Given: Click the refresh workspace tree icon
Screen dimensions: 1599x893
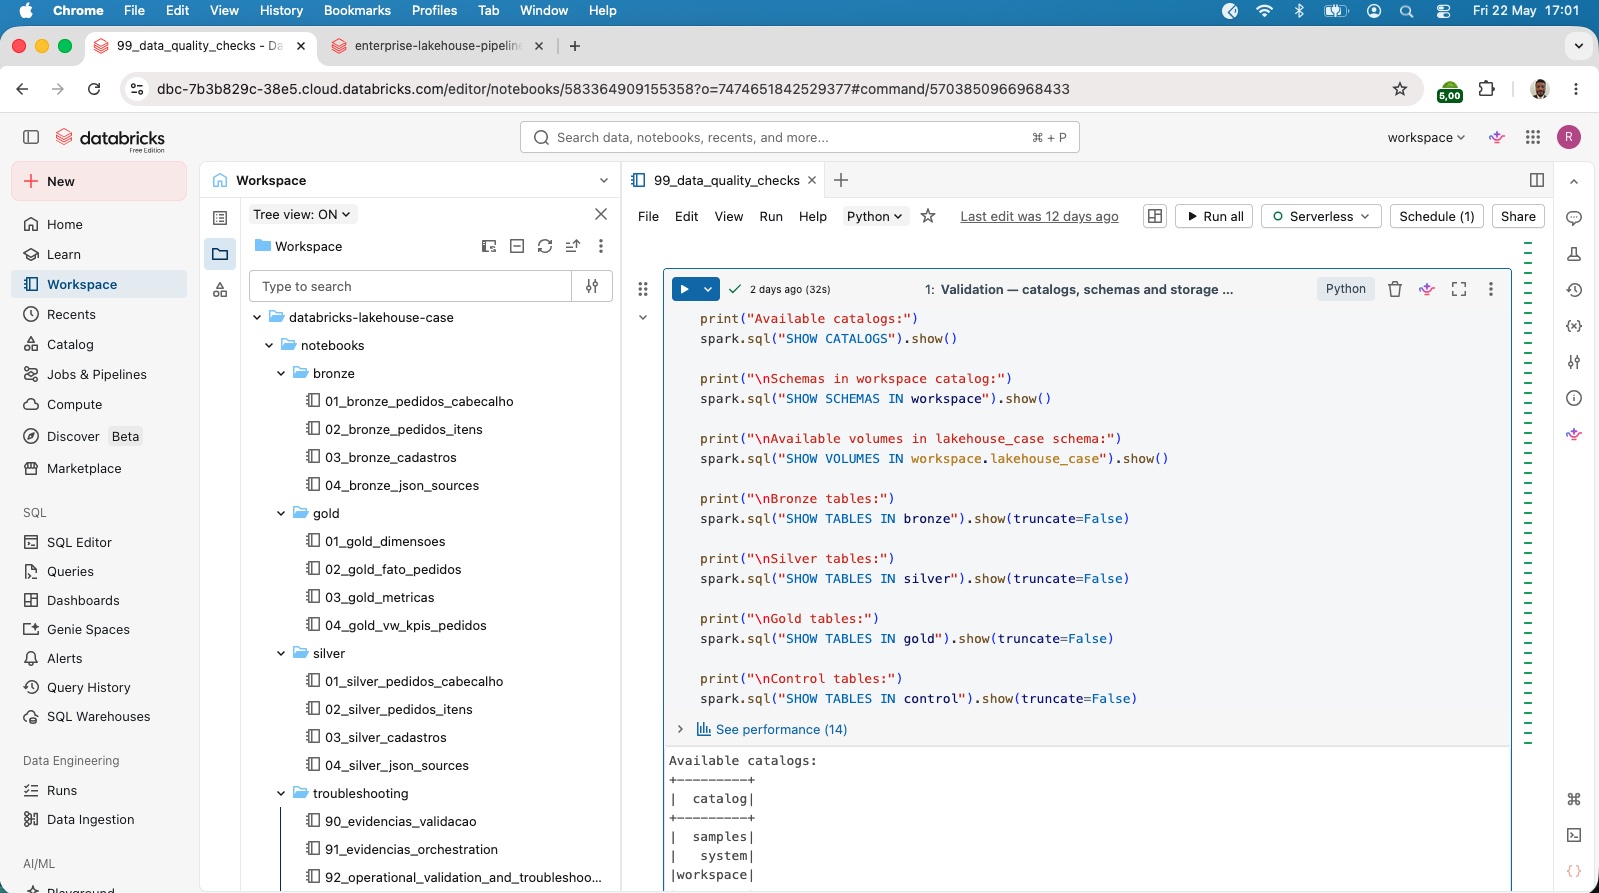Looking at the screenshot, I should click(545, 246).
